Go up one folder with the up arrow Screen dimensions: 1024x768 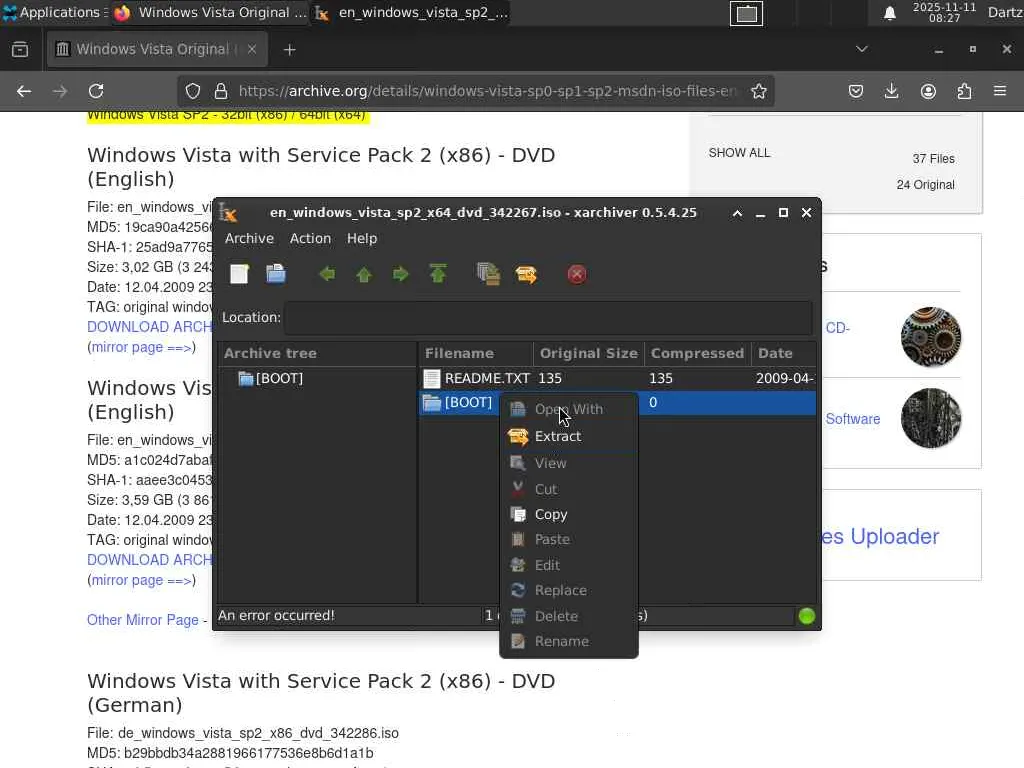[x=364, y=274]
